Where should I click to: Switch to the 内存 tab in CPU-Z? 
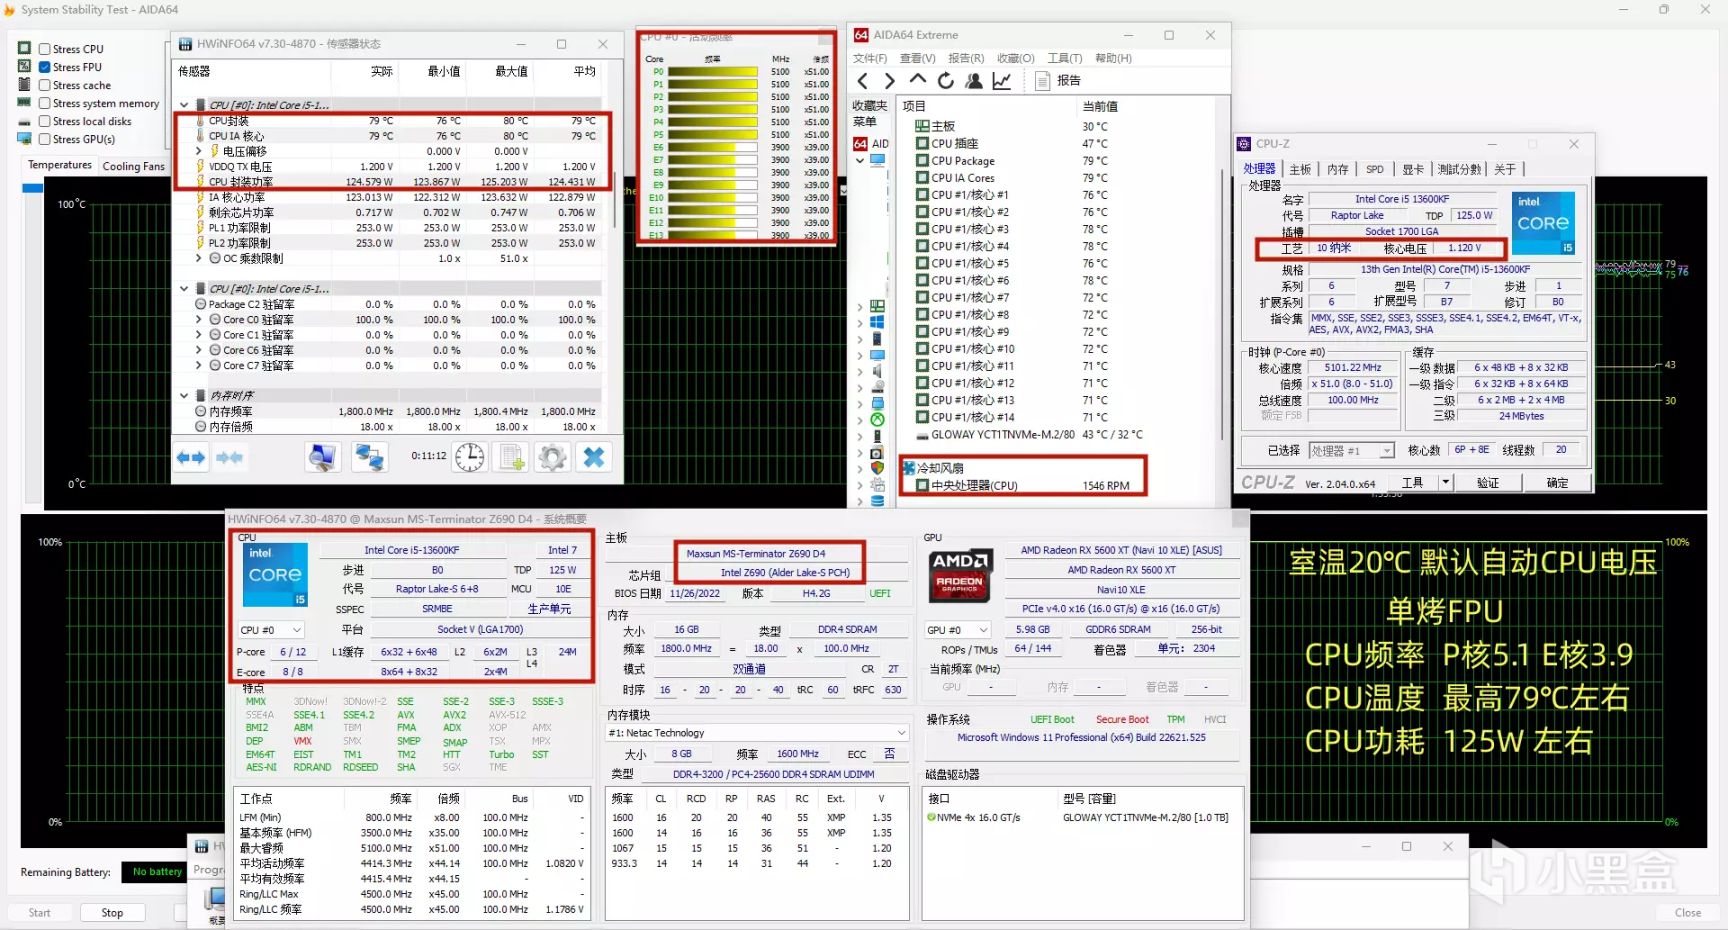[x=1338, y=169]
